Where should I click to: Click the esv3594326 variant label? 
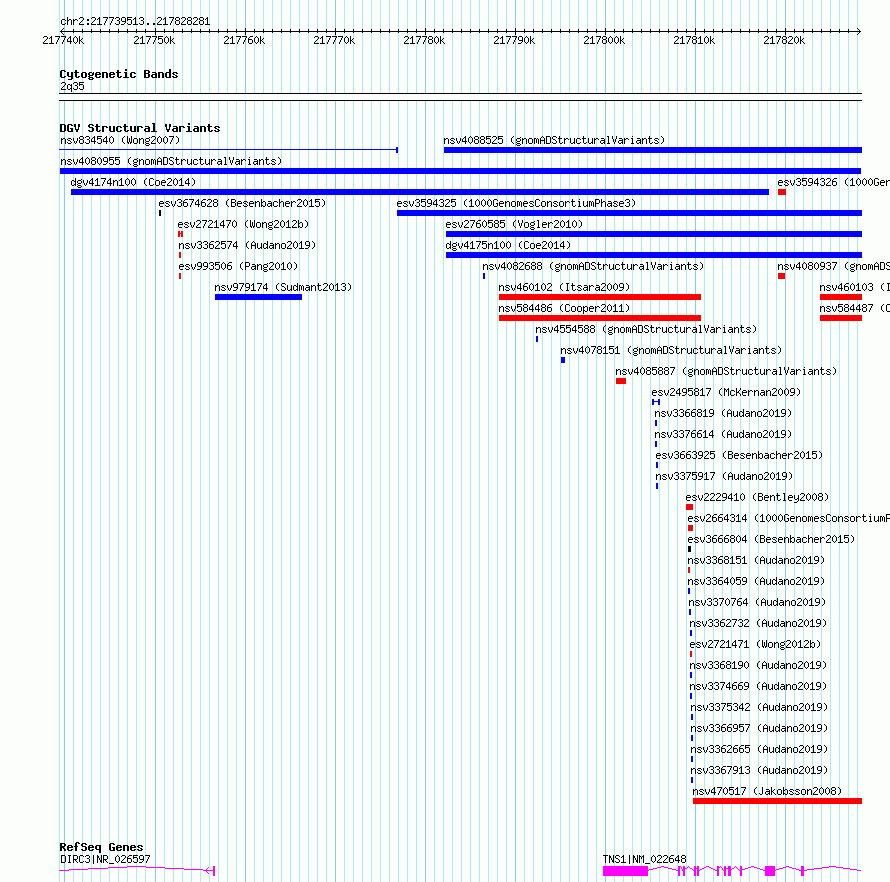(x=833, y=182)
